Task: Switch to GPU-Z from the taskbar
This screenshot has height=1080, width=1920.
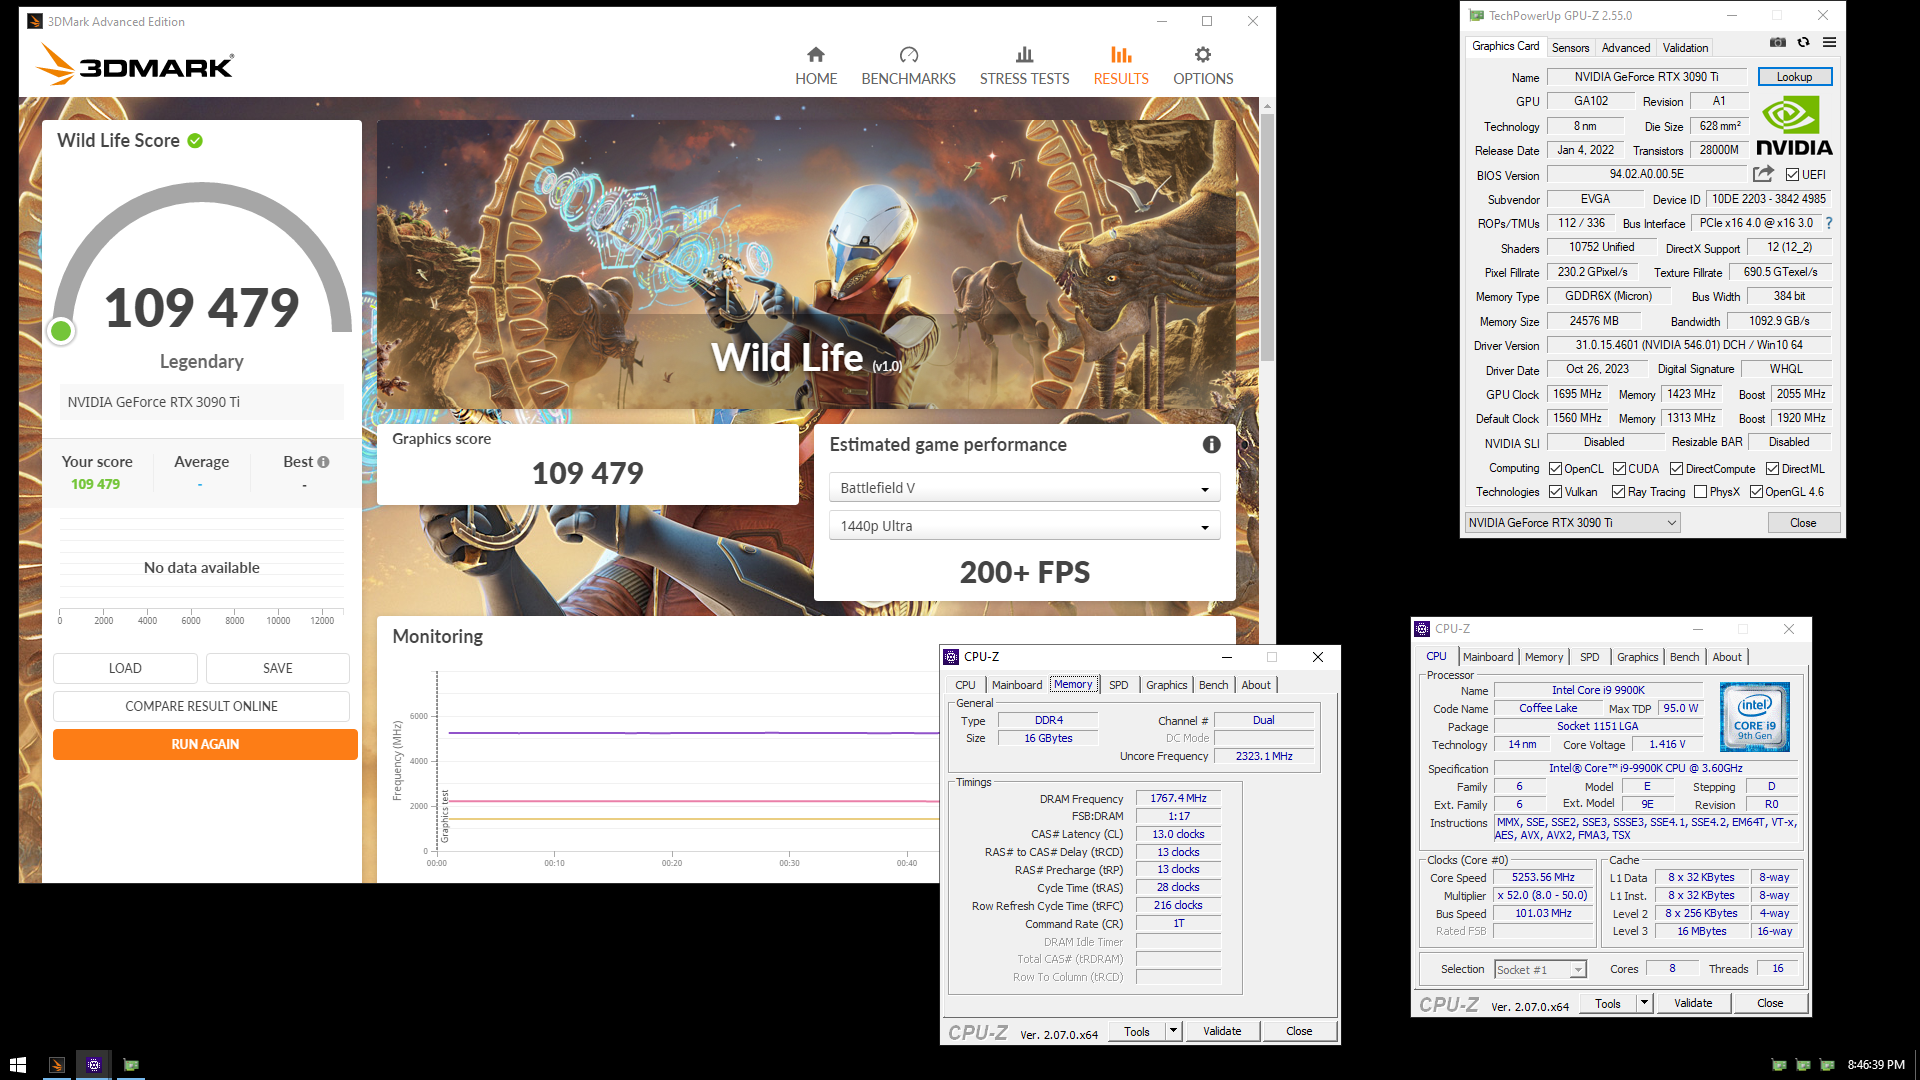Action: coord(131,1065)
